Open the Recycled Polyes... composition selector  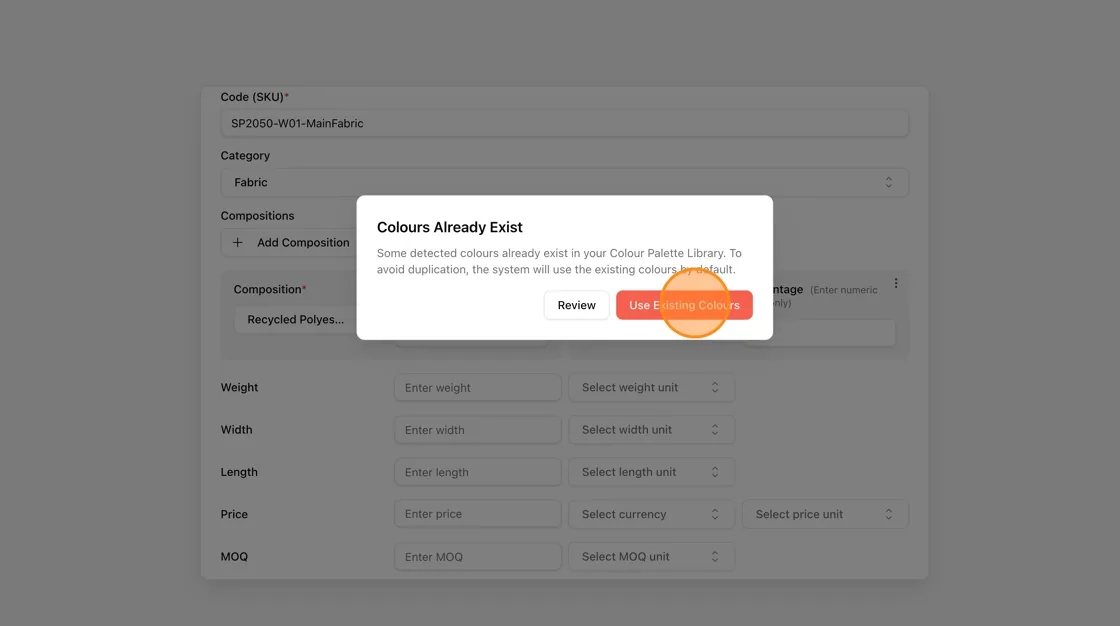click(296, 319)
